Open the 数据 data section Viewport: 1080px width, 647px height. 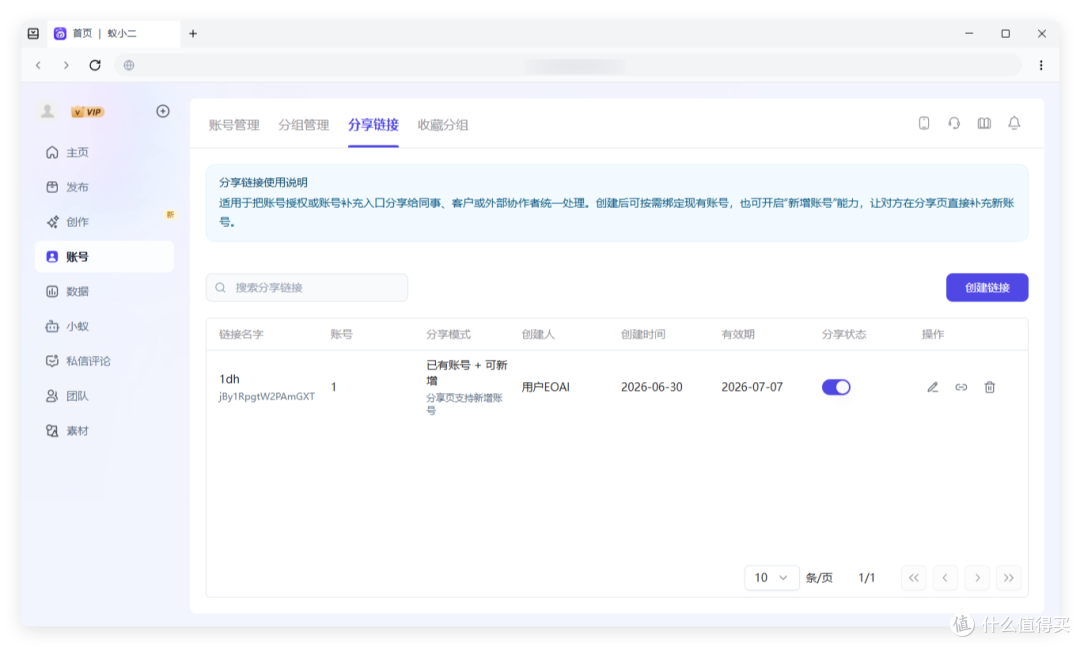click(x=104, y=291)
